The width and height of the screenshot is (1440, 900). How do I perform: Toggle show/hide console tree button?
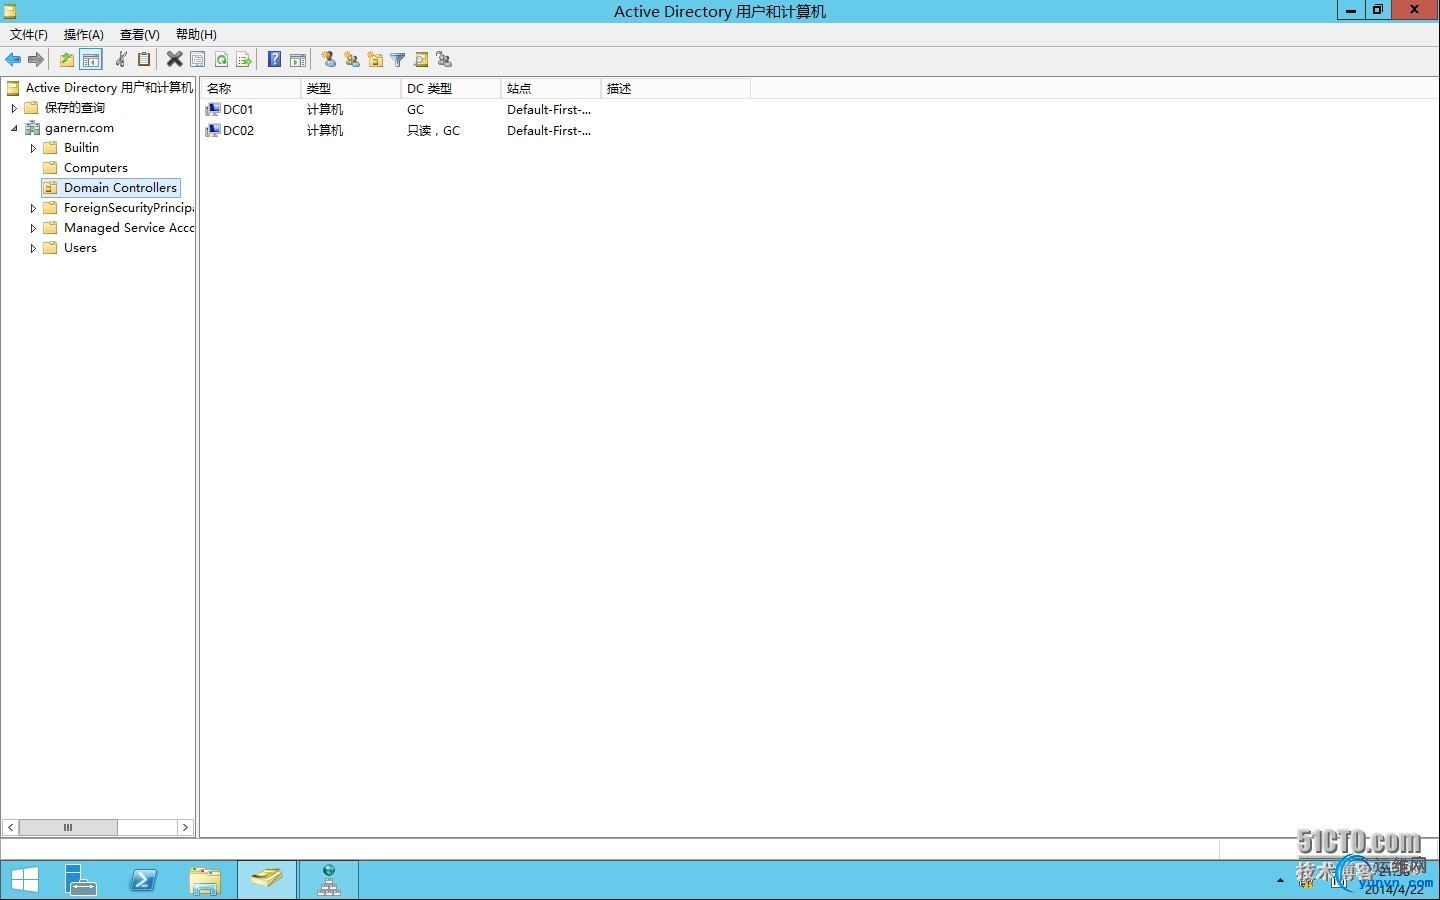pos(91,60)
